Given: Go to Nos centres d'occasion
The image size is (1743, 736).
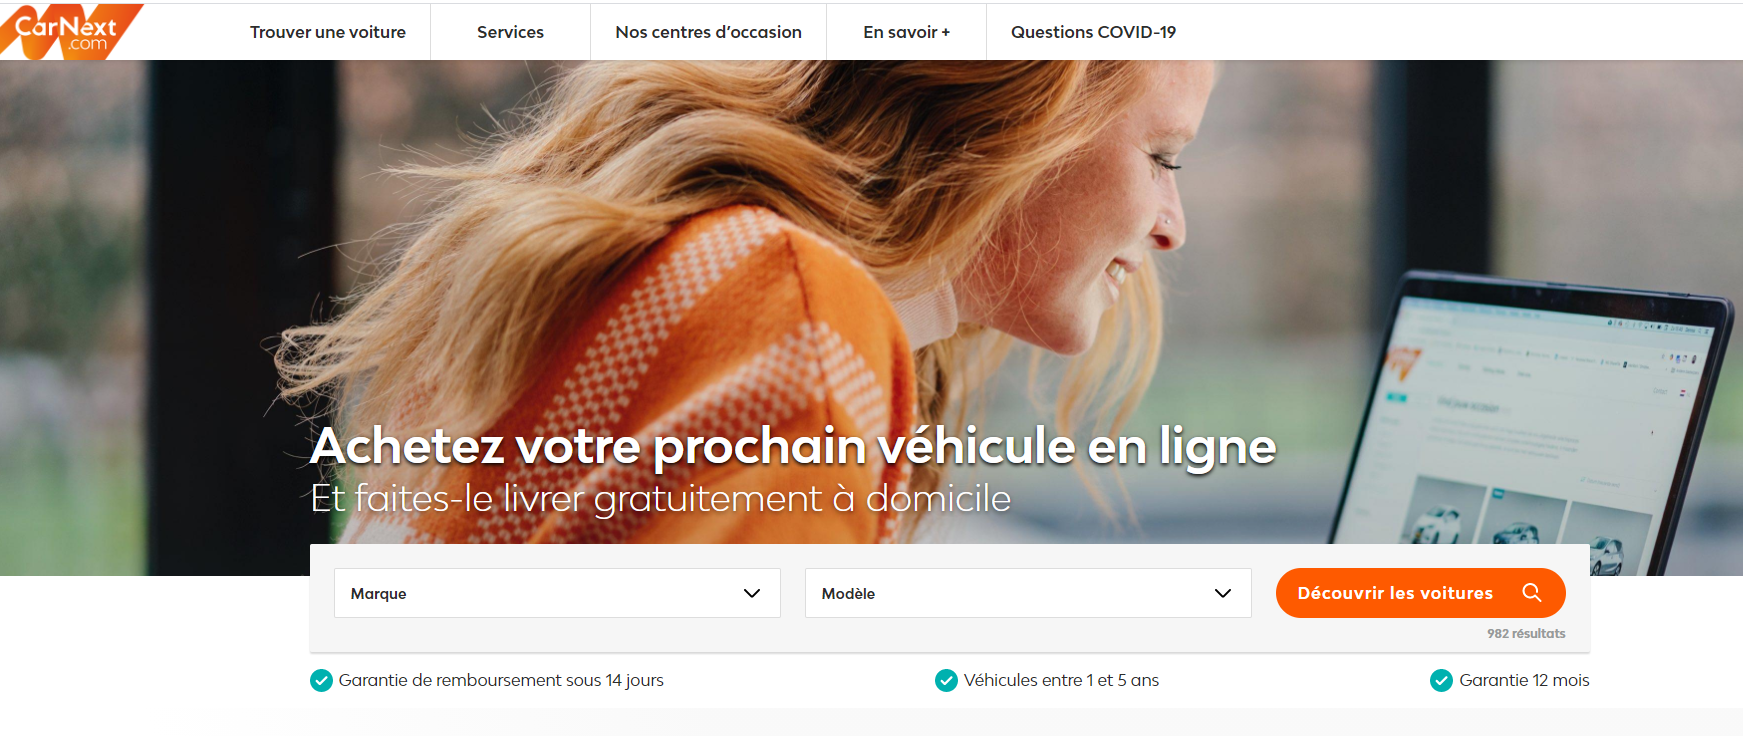Looking at the screenshot, I should [x=708, y=32].
